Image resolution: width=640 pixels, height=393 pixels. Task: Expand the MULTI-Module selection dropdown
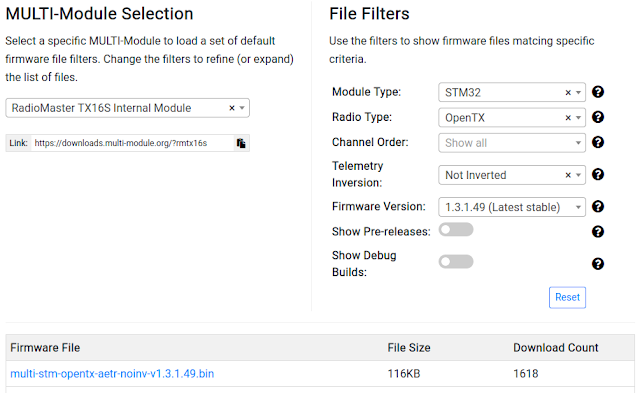(242, 108)
